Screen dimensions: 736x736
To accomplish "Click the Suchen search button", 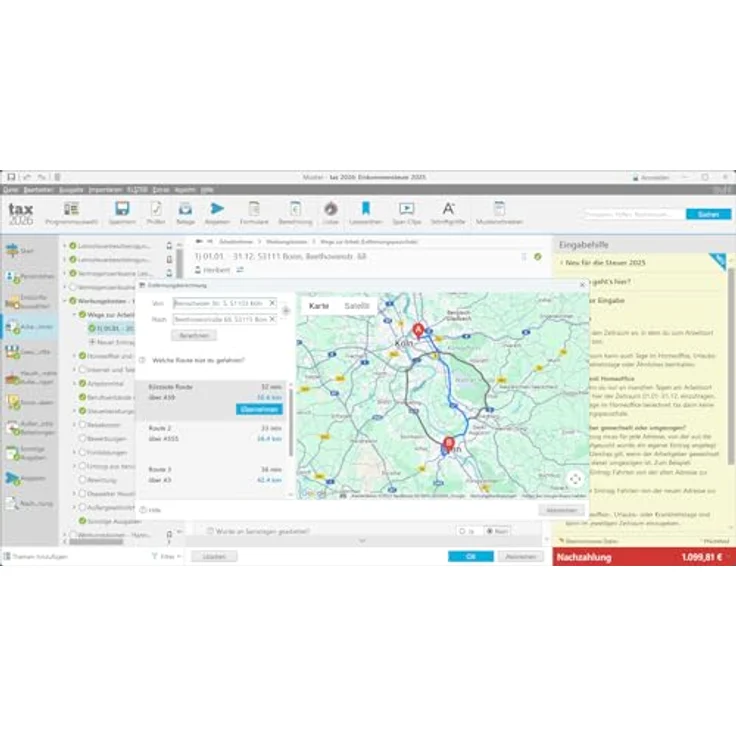I will (708, 214).
